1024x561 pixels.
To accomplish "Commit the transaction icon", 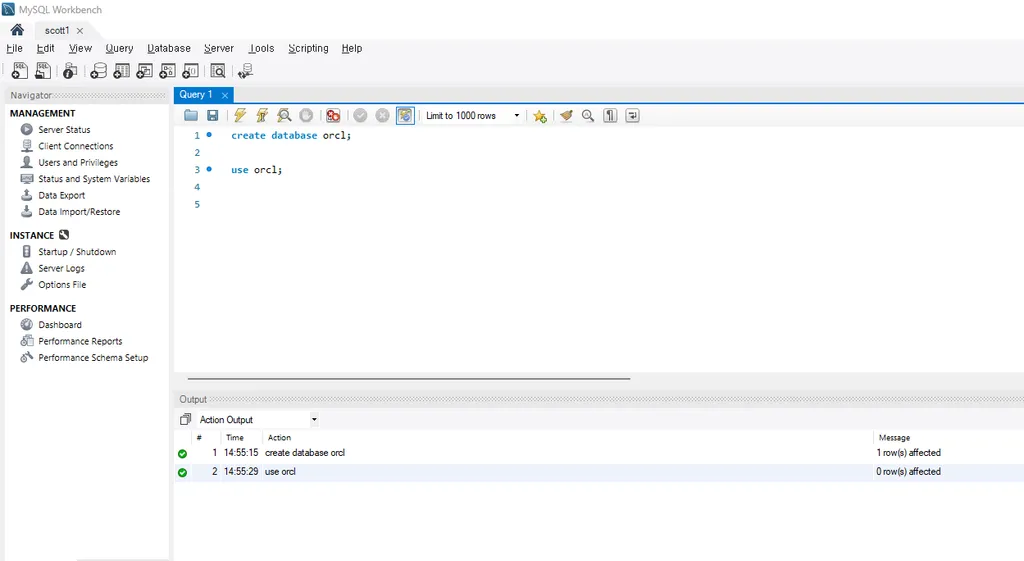I will tap(360, 116).
